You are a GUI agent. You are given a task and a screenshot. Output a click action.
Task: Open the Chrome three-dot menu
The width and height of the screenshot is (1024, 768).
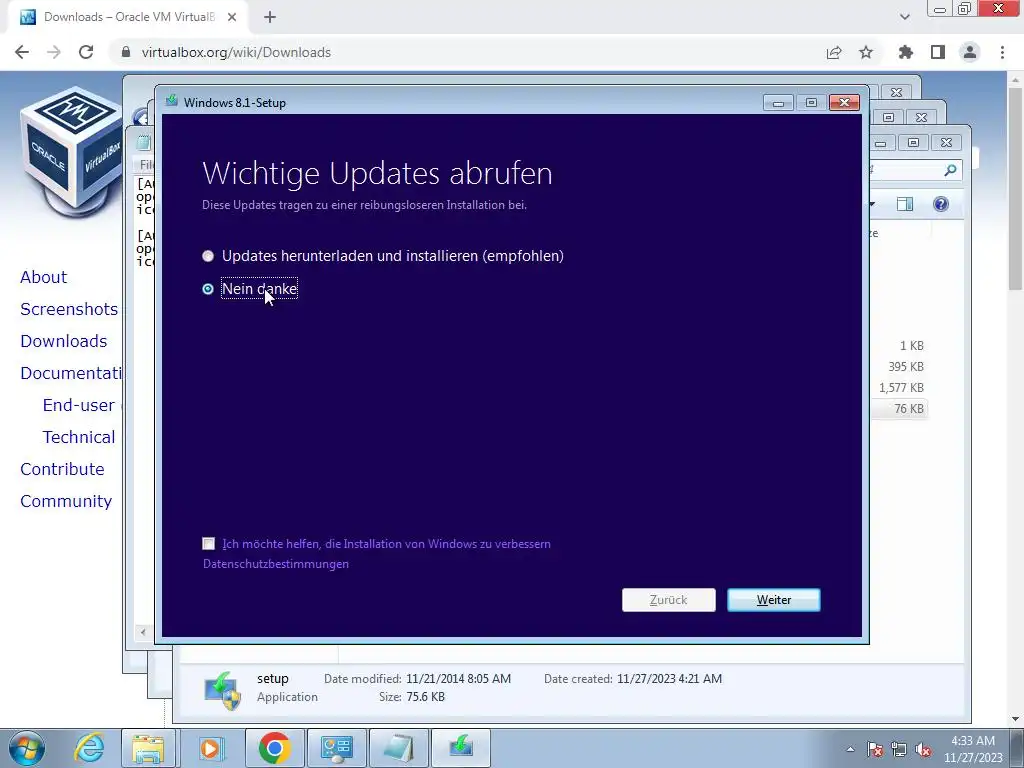pos(1002,52)
